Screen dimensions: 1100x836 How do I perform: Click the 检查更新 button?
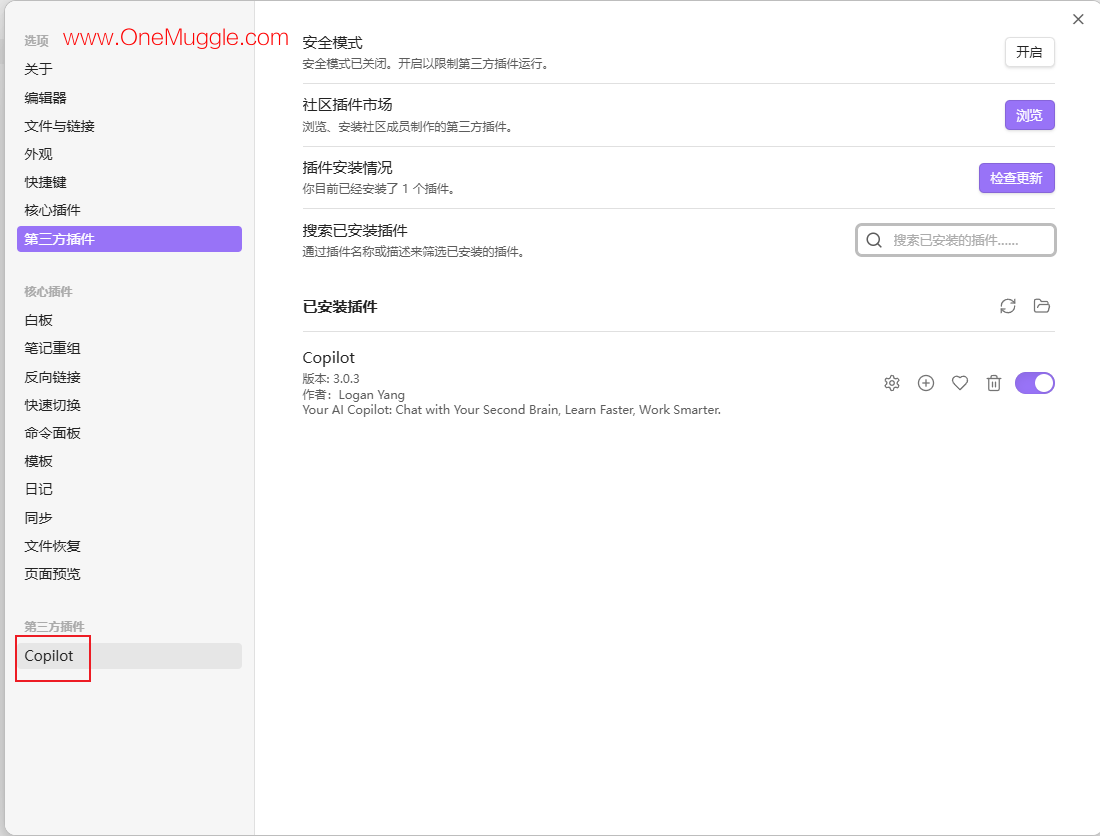tap(1017, 178)
